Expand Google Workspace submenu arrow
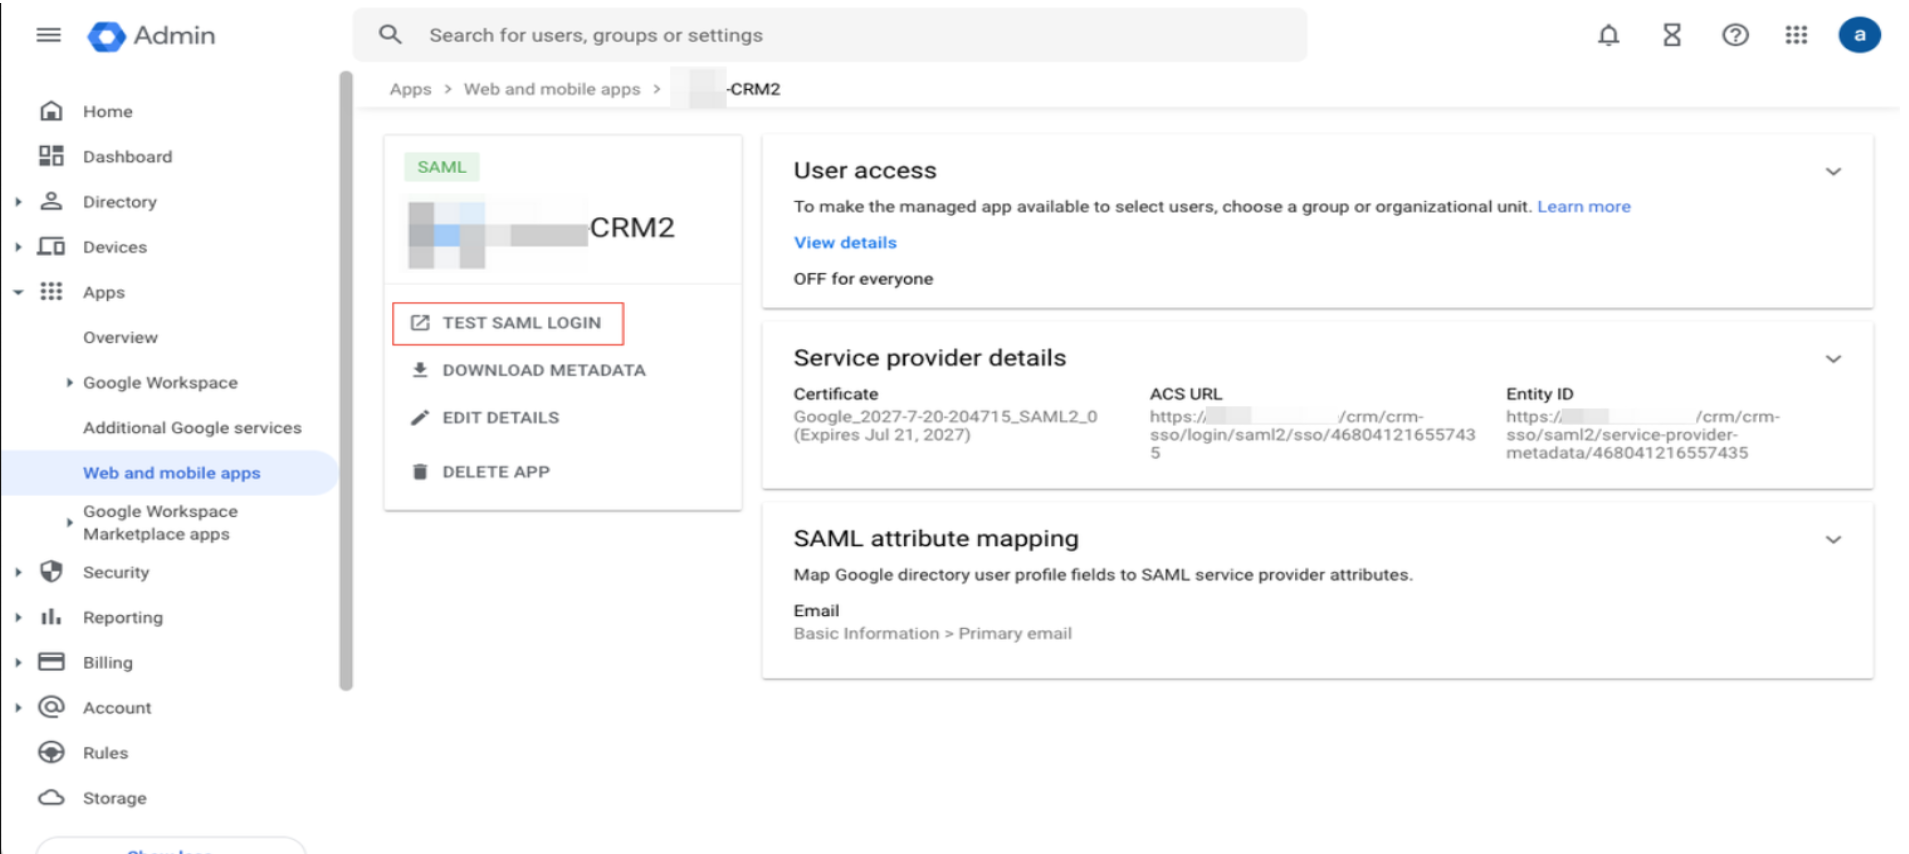Screen dimensions: 1909x854 click(x=69, y=382)
